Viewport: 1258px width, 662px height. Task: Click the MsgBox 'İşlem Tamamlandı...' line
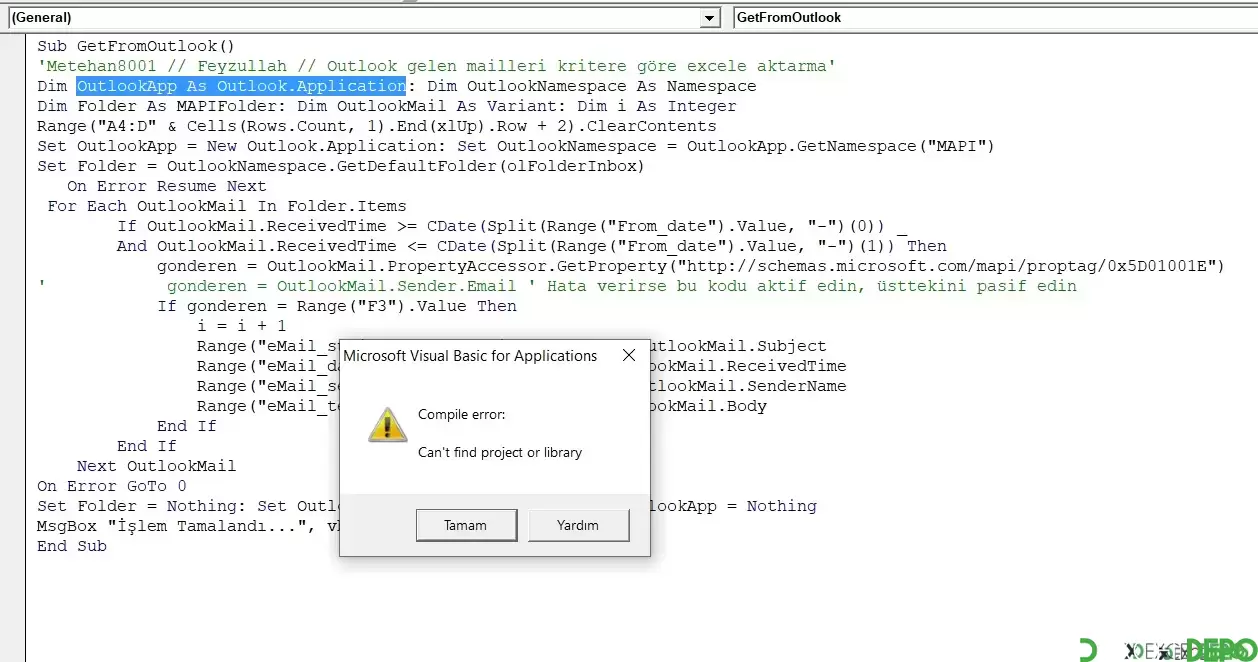(x=187, y=526)
